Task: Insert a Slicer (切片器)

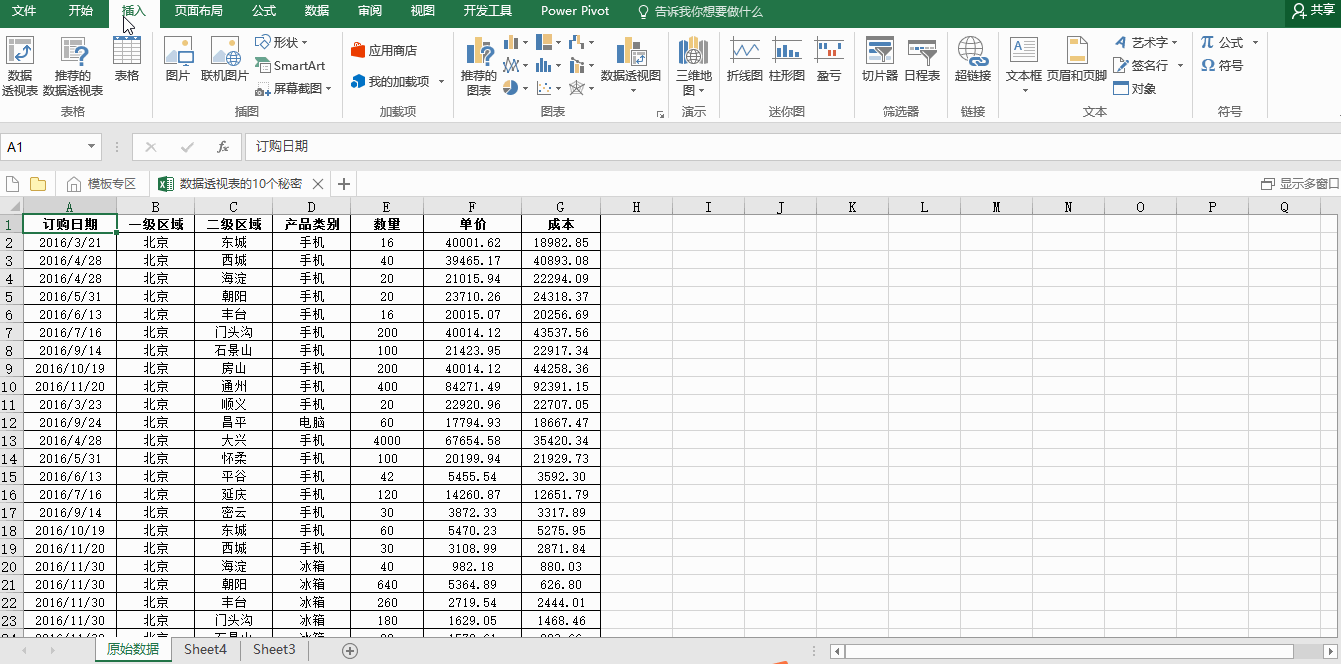Action: coord(880,60)
